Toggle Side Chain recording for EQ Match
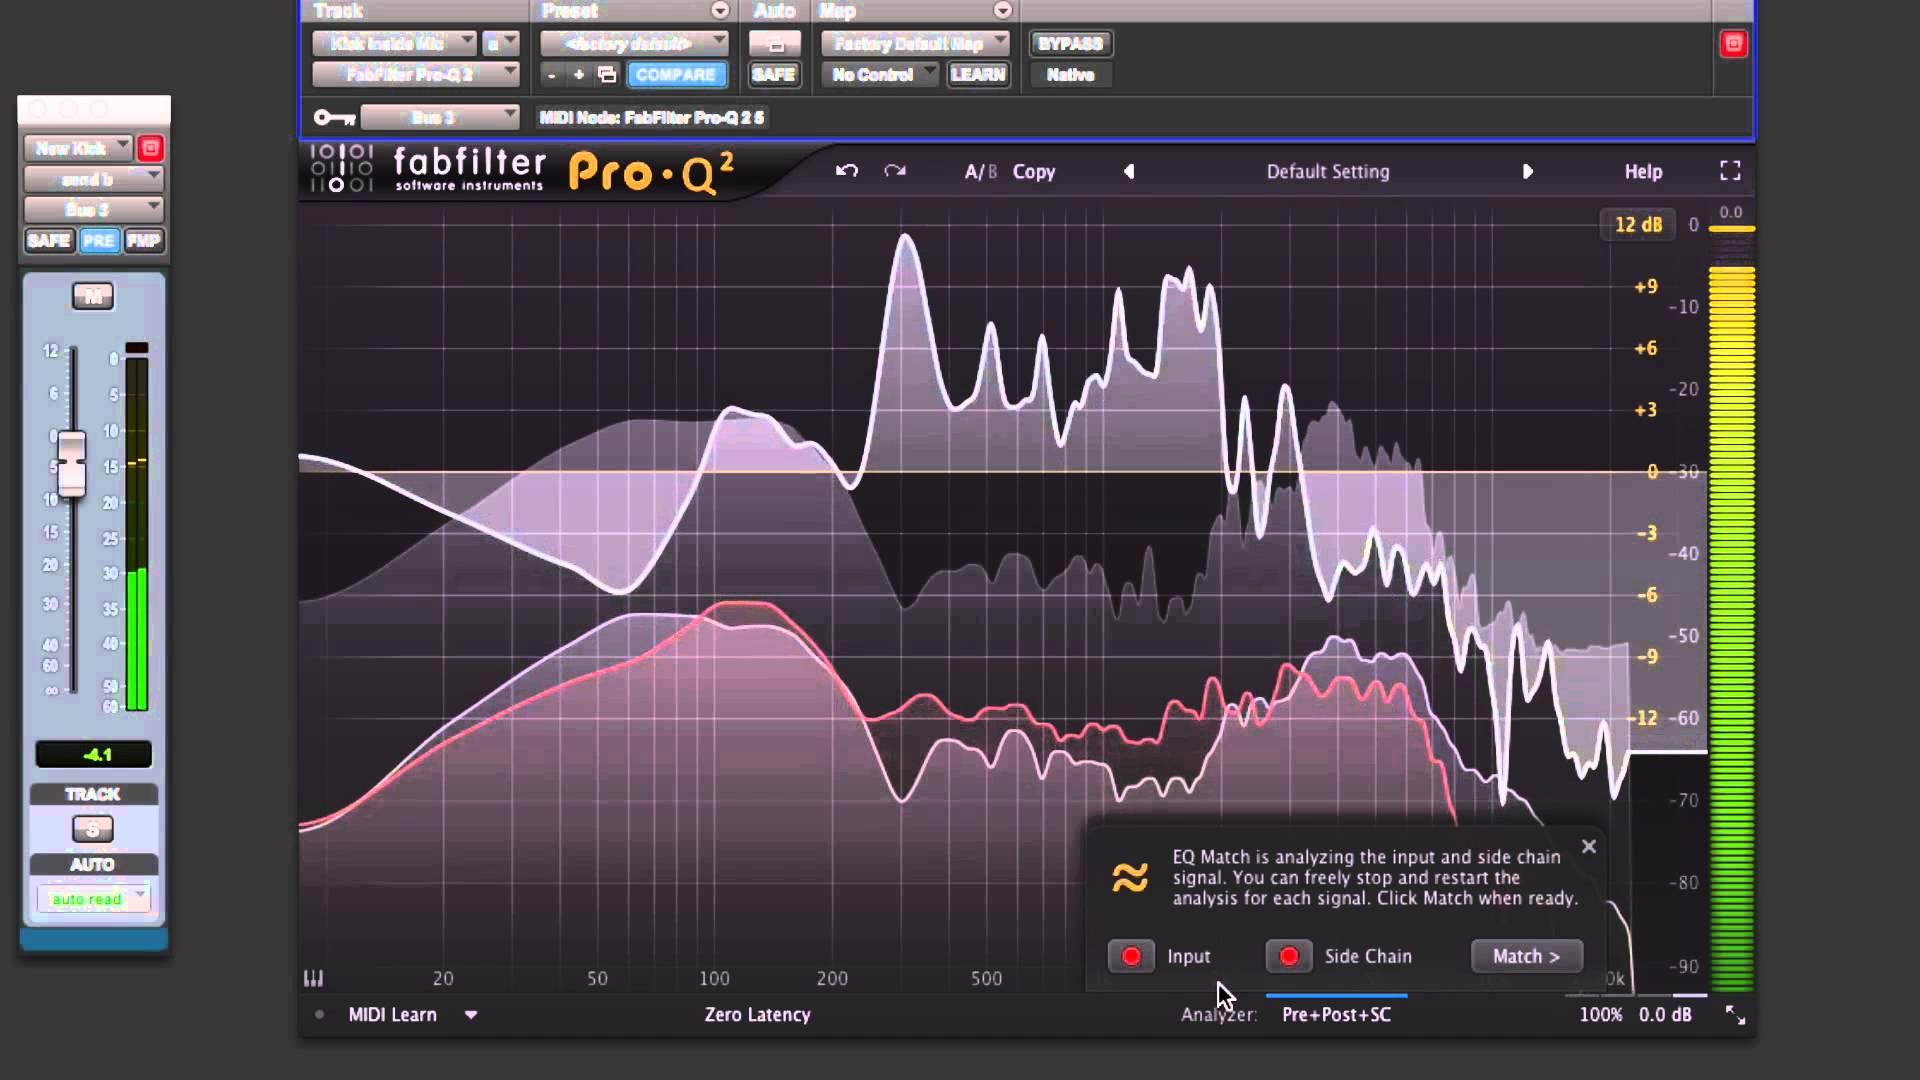 (1289, 956)
